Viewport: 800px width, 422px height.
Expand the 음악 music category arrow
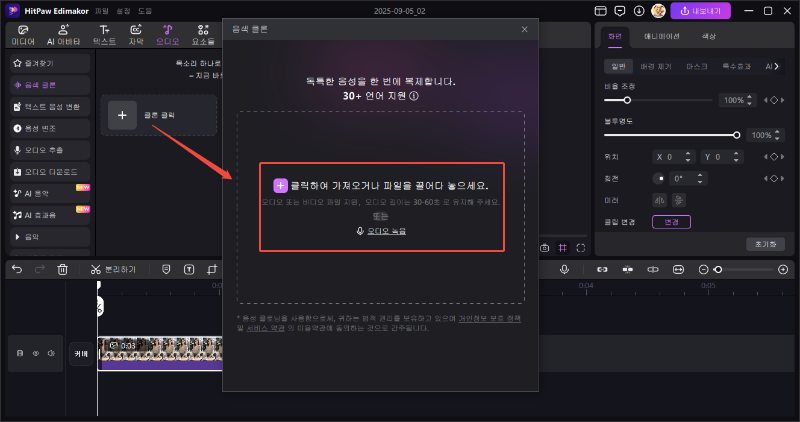17,237
